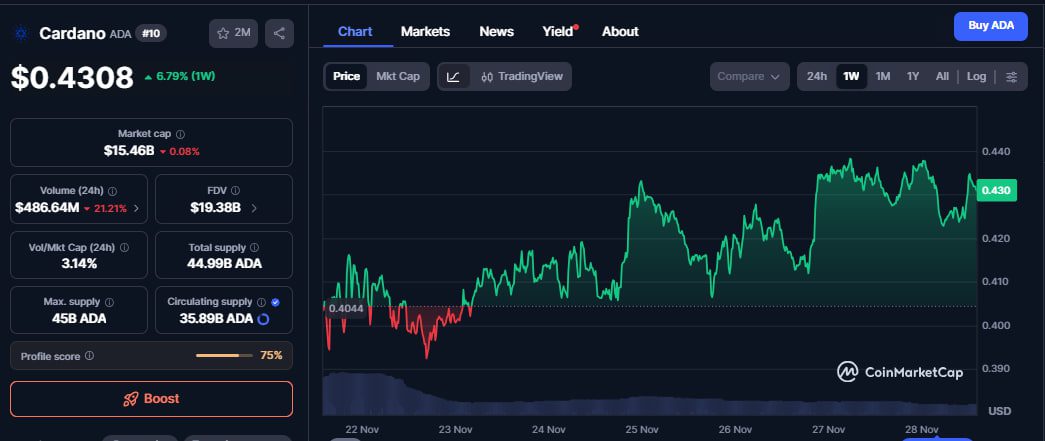Click the volume histogram below chart
Viewport: 1045px width, 441px height.
(650, 396)
